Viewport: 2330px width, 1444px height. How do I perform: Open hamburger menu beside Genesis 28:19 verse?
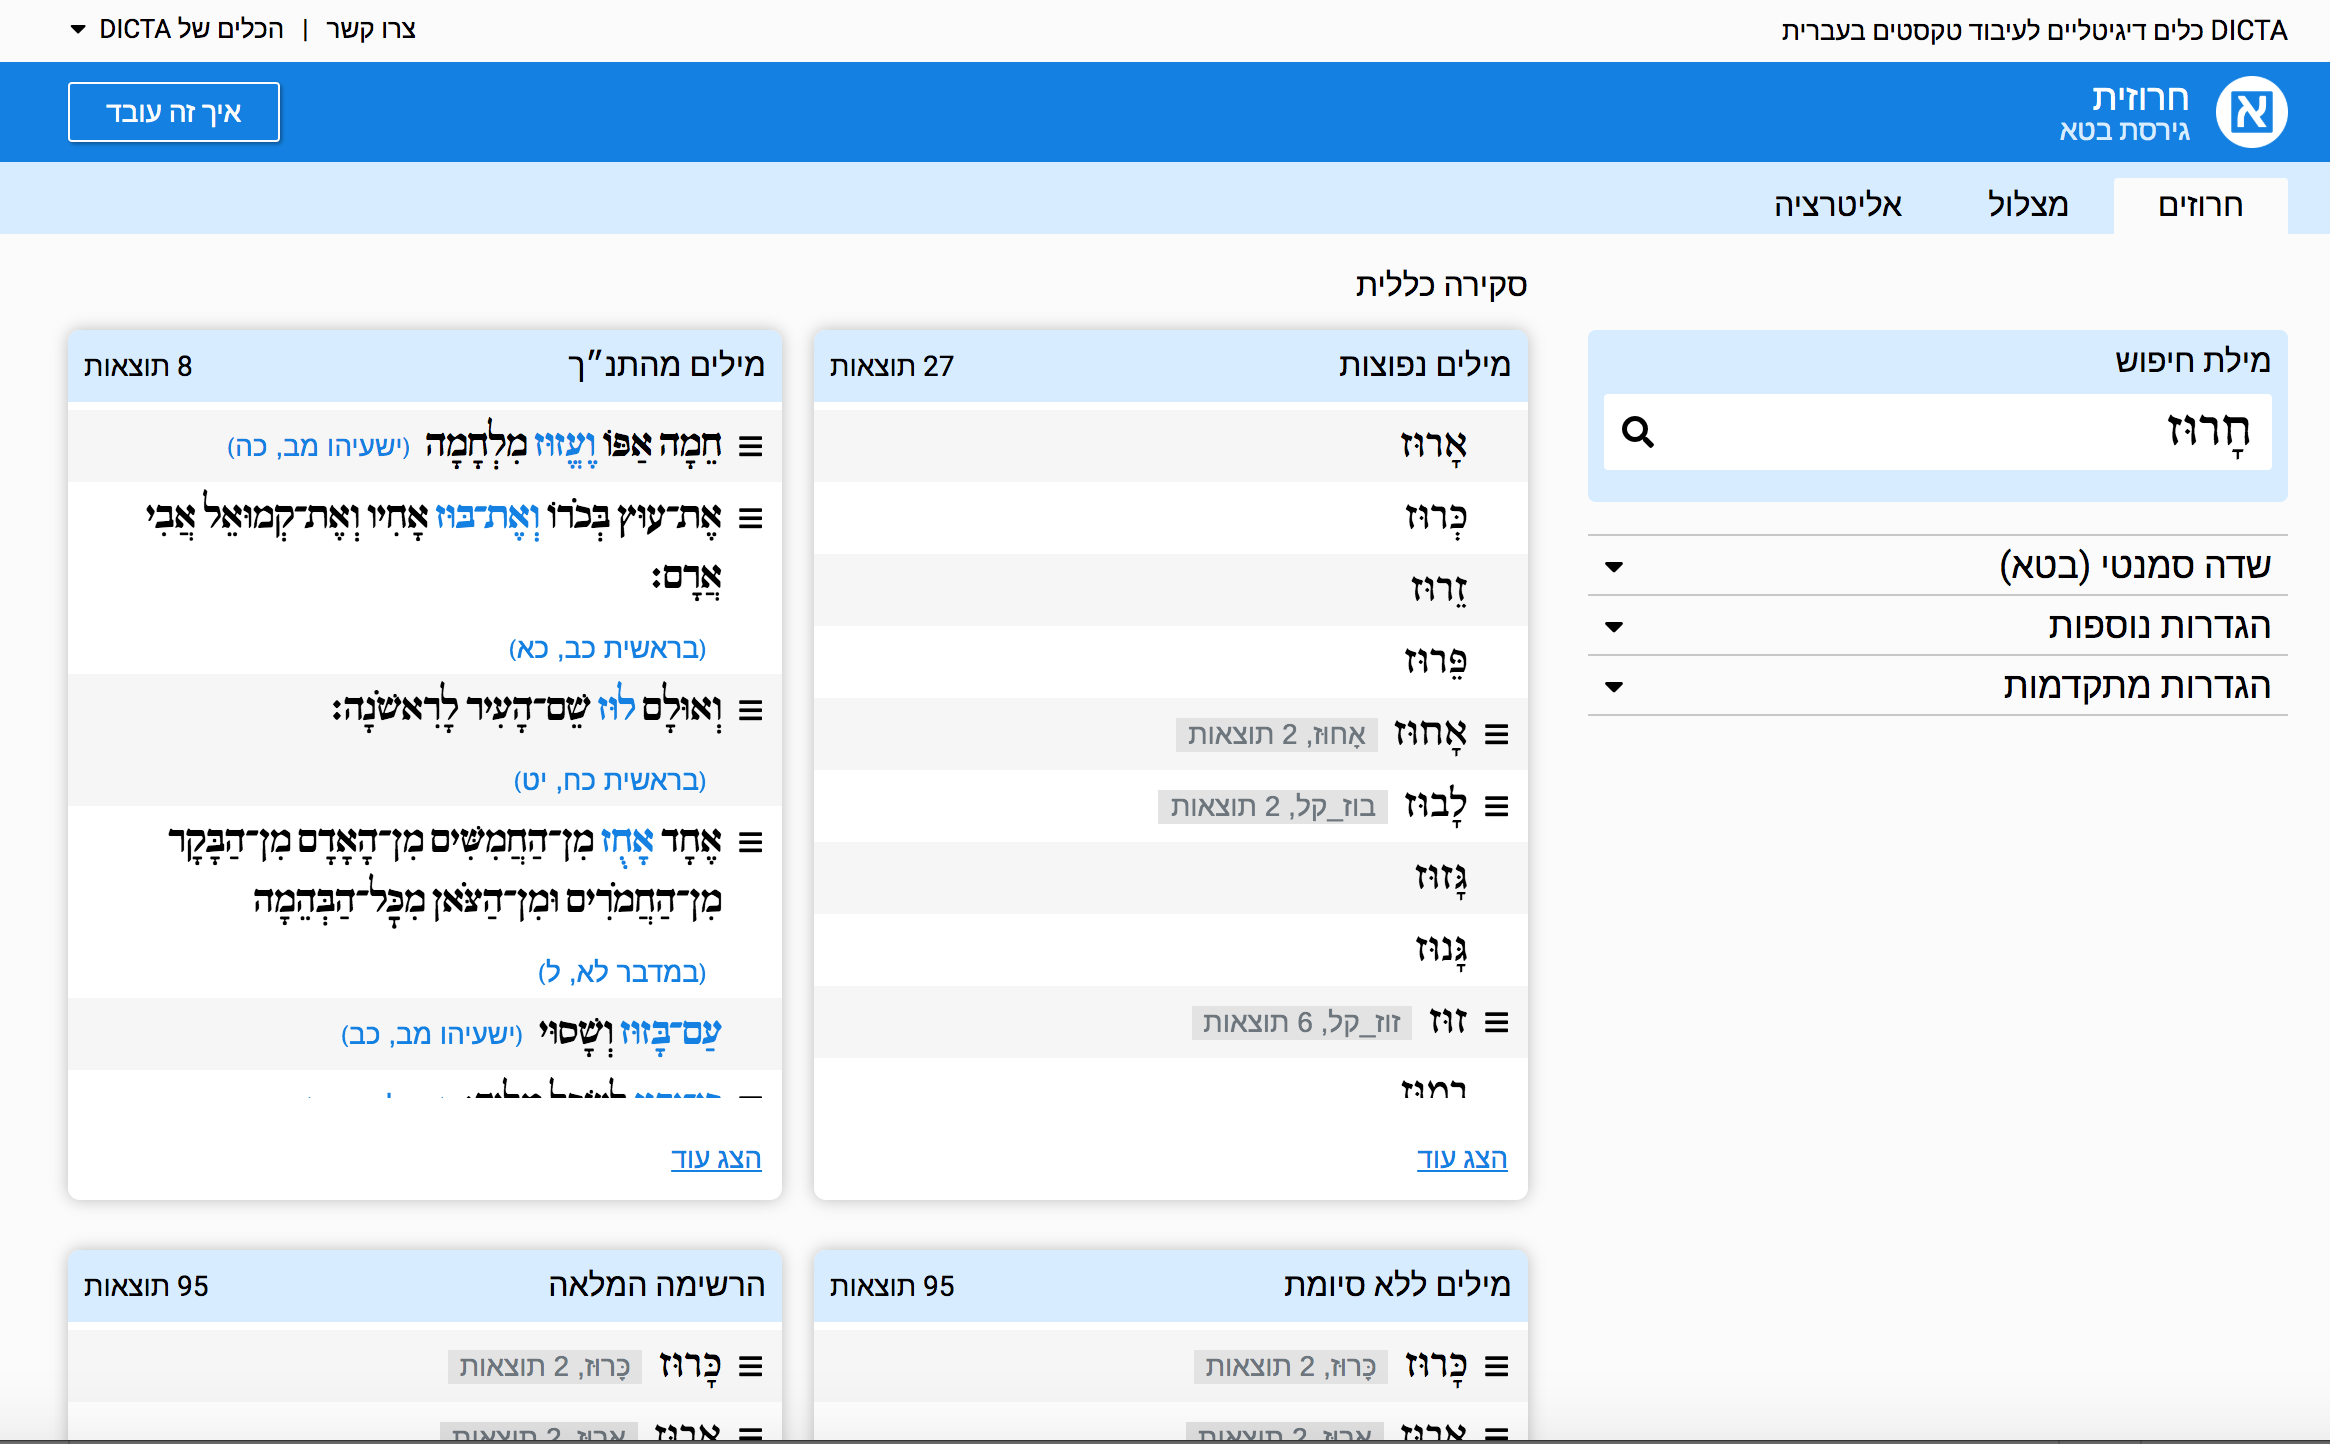pyautogui.click(x=750, y=710)
